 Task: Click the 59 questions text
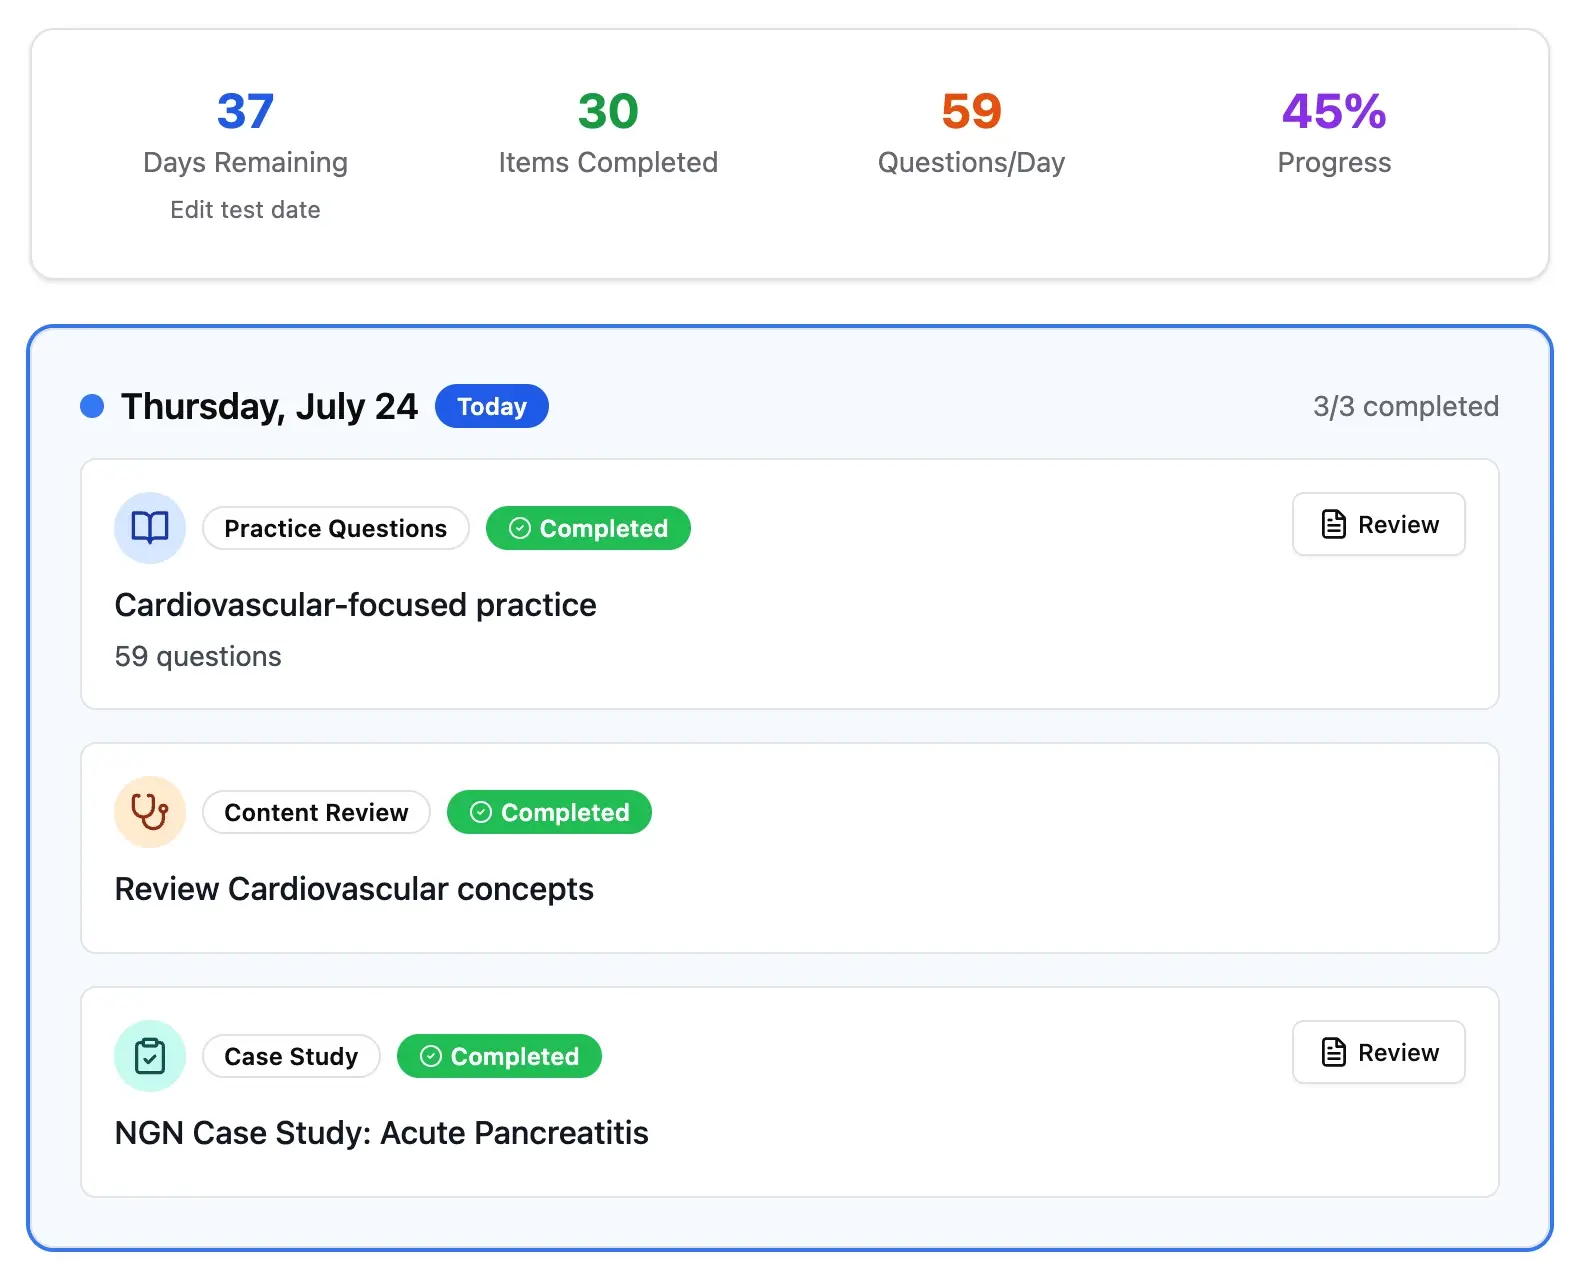198,656
